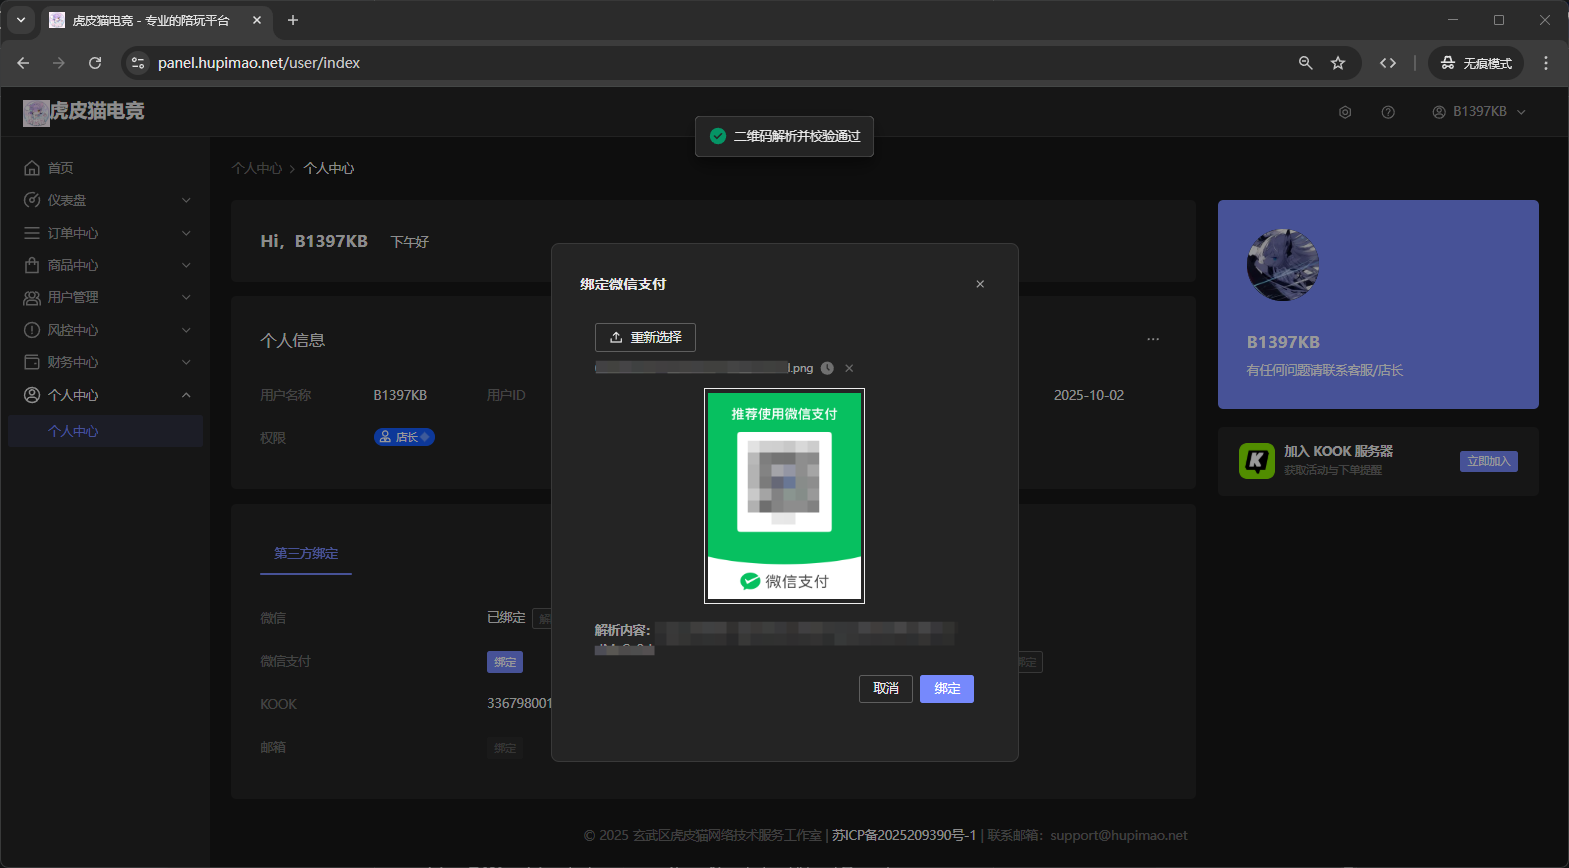Expand the 订单中心 sidebar menu
1569x868 pixels.
[x=106, y=233]
